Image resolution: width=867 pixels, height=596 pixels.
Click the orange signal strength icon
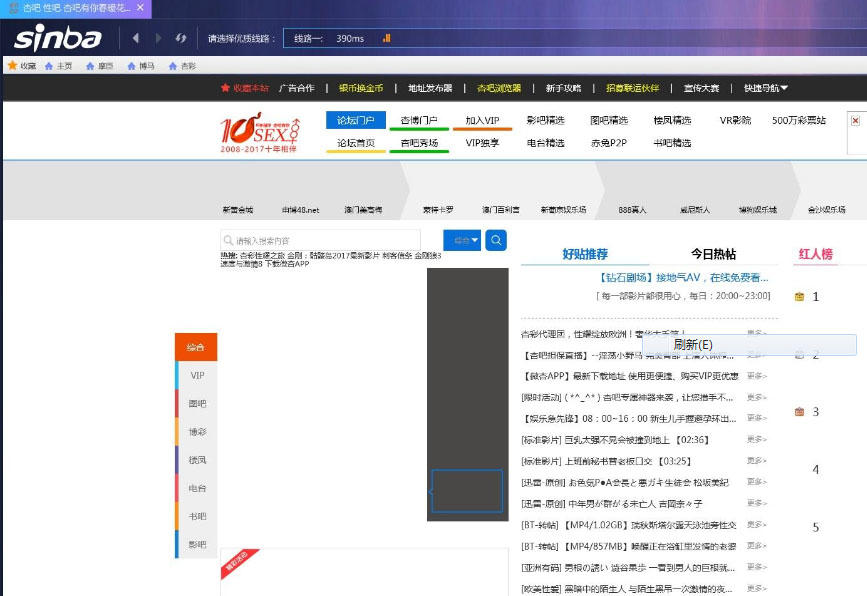pyautogui.click(x=386, y=38)
